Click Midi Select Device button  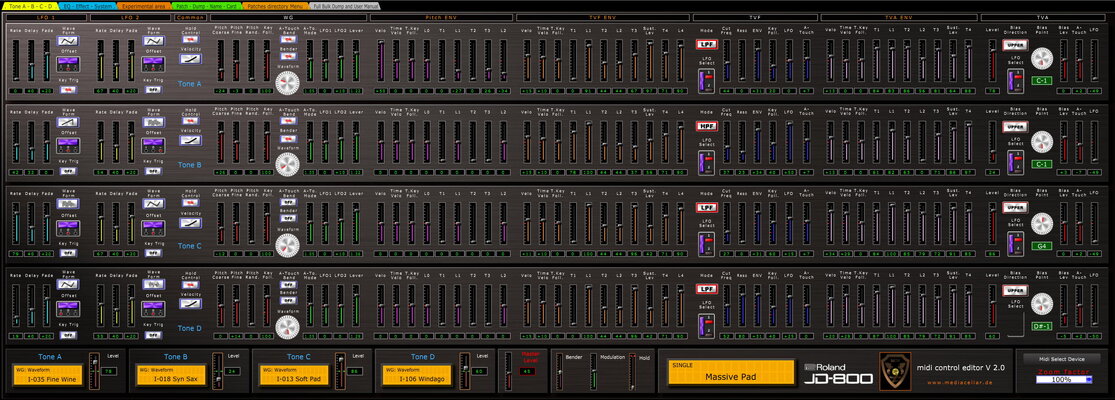(1062, 359)
